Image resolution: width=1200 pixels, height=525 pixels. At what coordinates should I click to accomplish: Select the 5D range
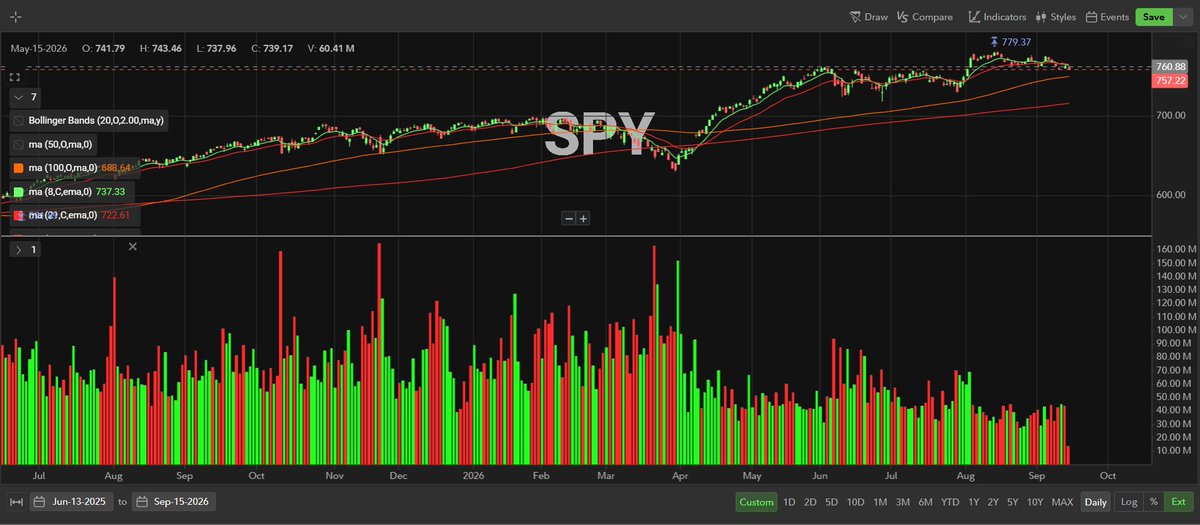coord(831,502)
